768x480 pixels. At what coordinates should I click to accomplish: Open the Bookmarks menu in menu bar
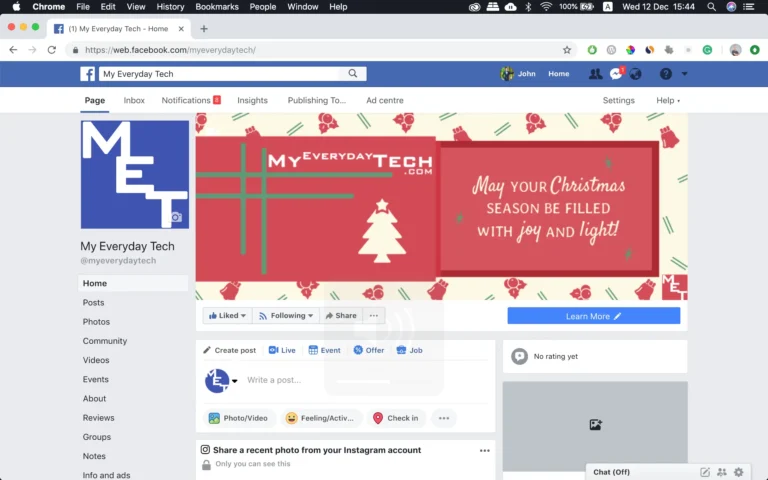point(216,7)
